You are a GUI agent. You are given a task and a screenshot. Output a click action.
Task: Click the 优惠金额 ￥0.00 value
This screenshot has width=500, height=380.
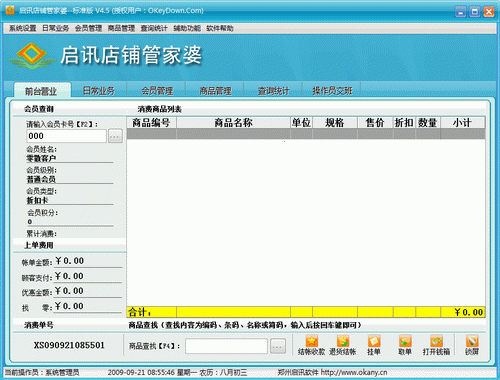(x=69, y=291)
